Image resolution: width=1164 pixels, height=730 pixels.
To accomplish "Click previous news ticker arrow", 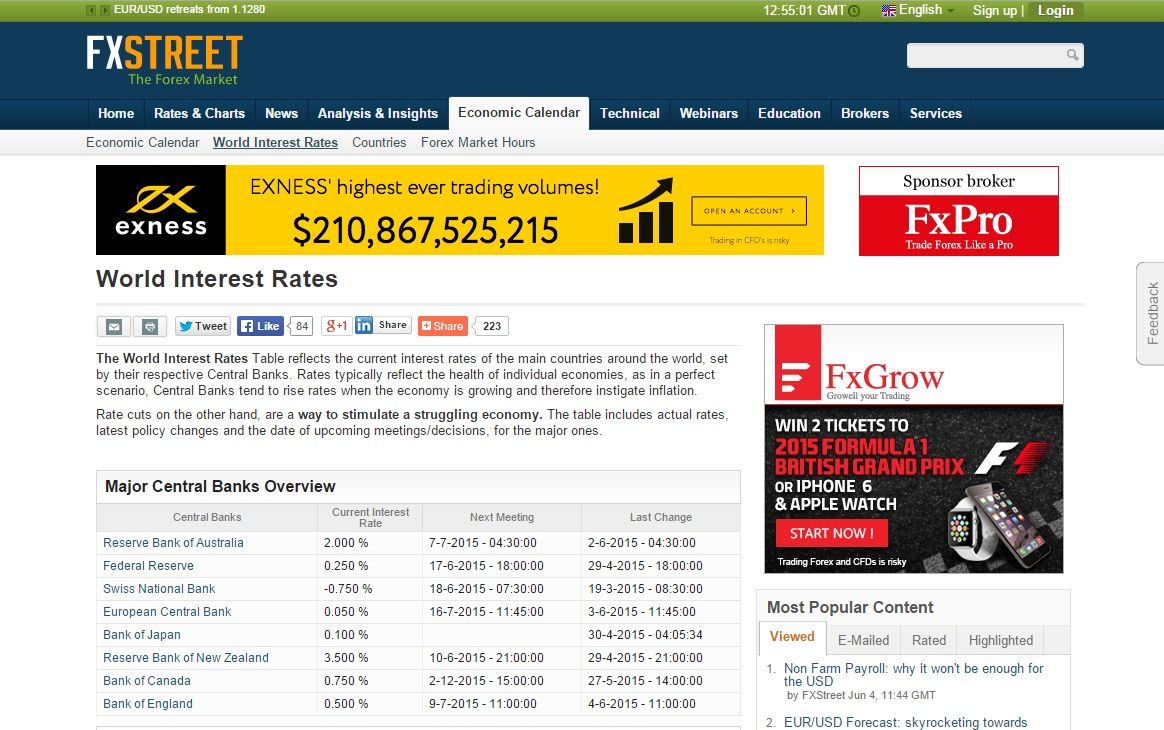I will [91, 10].
